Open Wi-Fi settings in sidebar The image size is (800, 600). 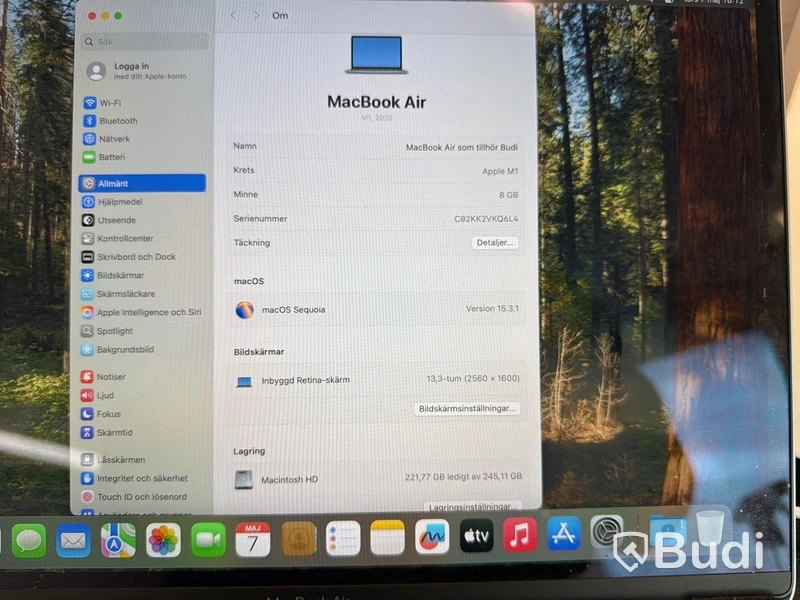coord(102,103)
